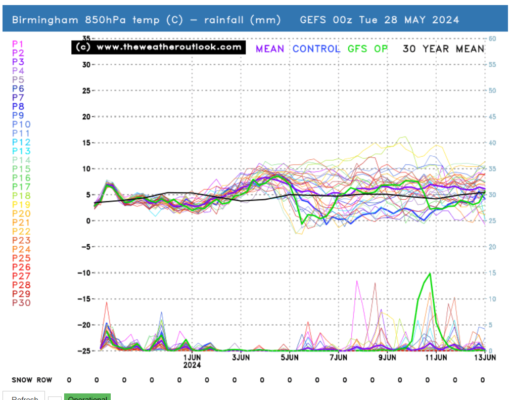Select ensemble member P21 in legend
The image size is (511, 400).
pyautogui.click(x=21, y=223)
